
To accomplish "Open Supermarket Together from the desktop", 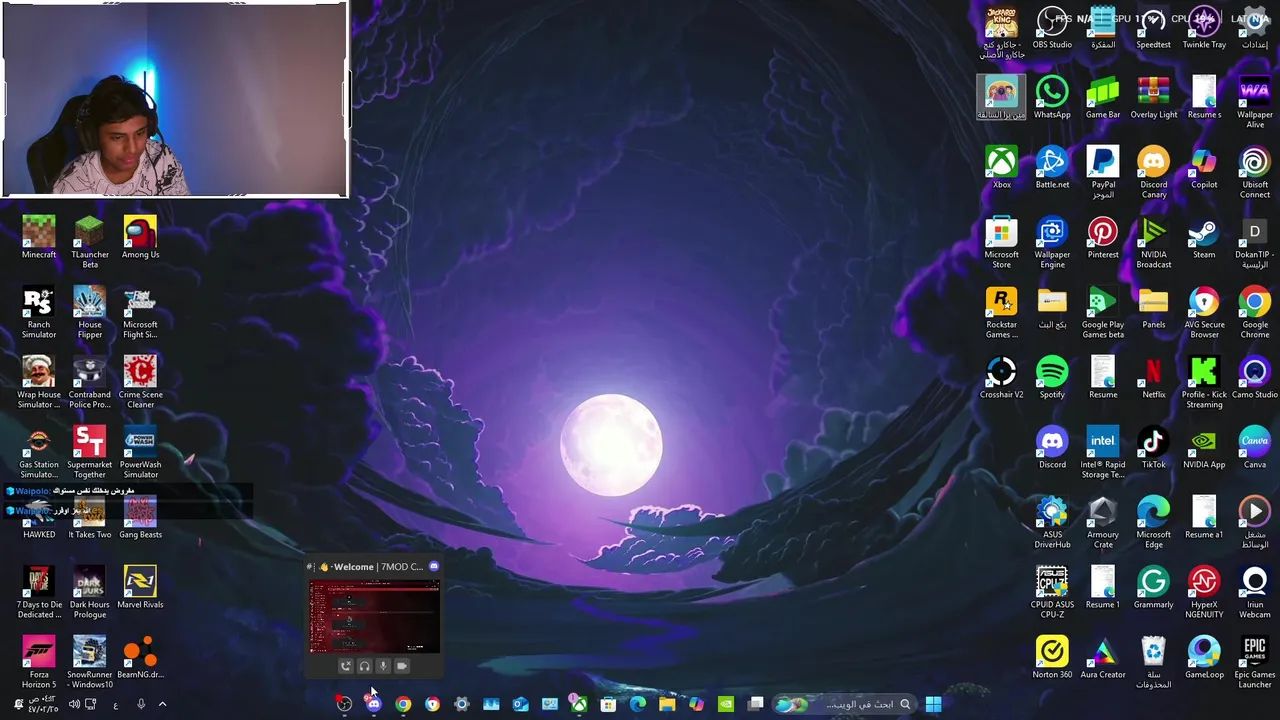I will [x=89, y=452].
